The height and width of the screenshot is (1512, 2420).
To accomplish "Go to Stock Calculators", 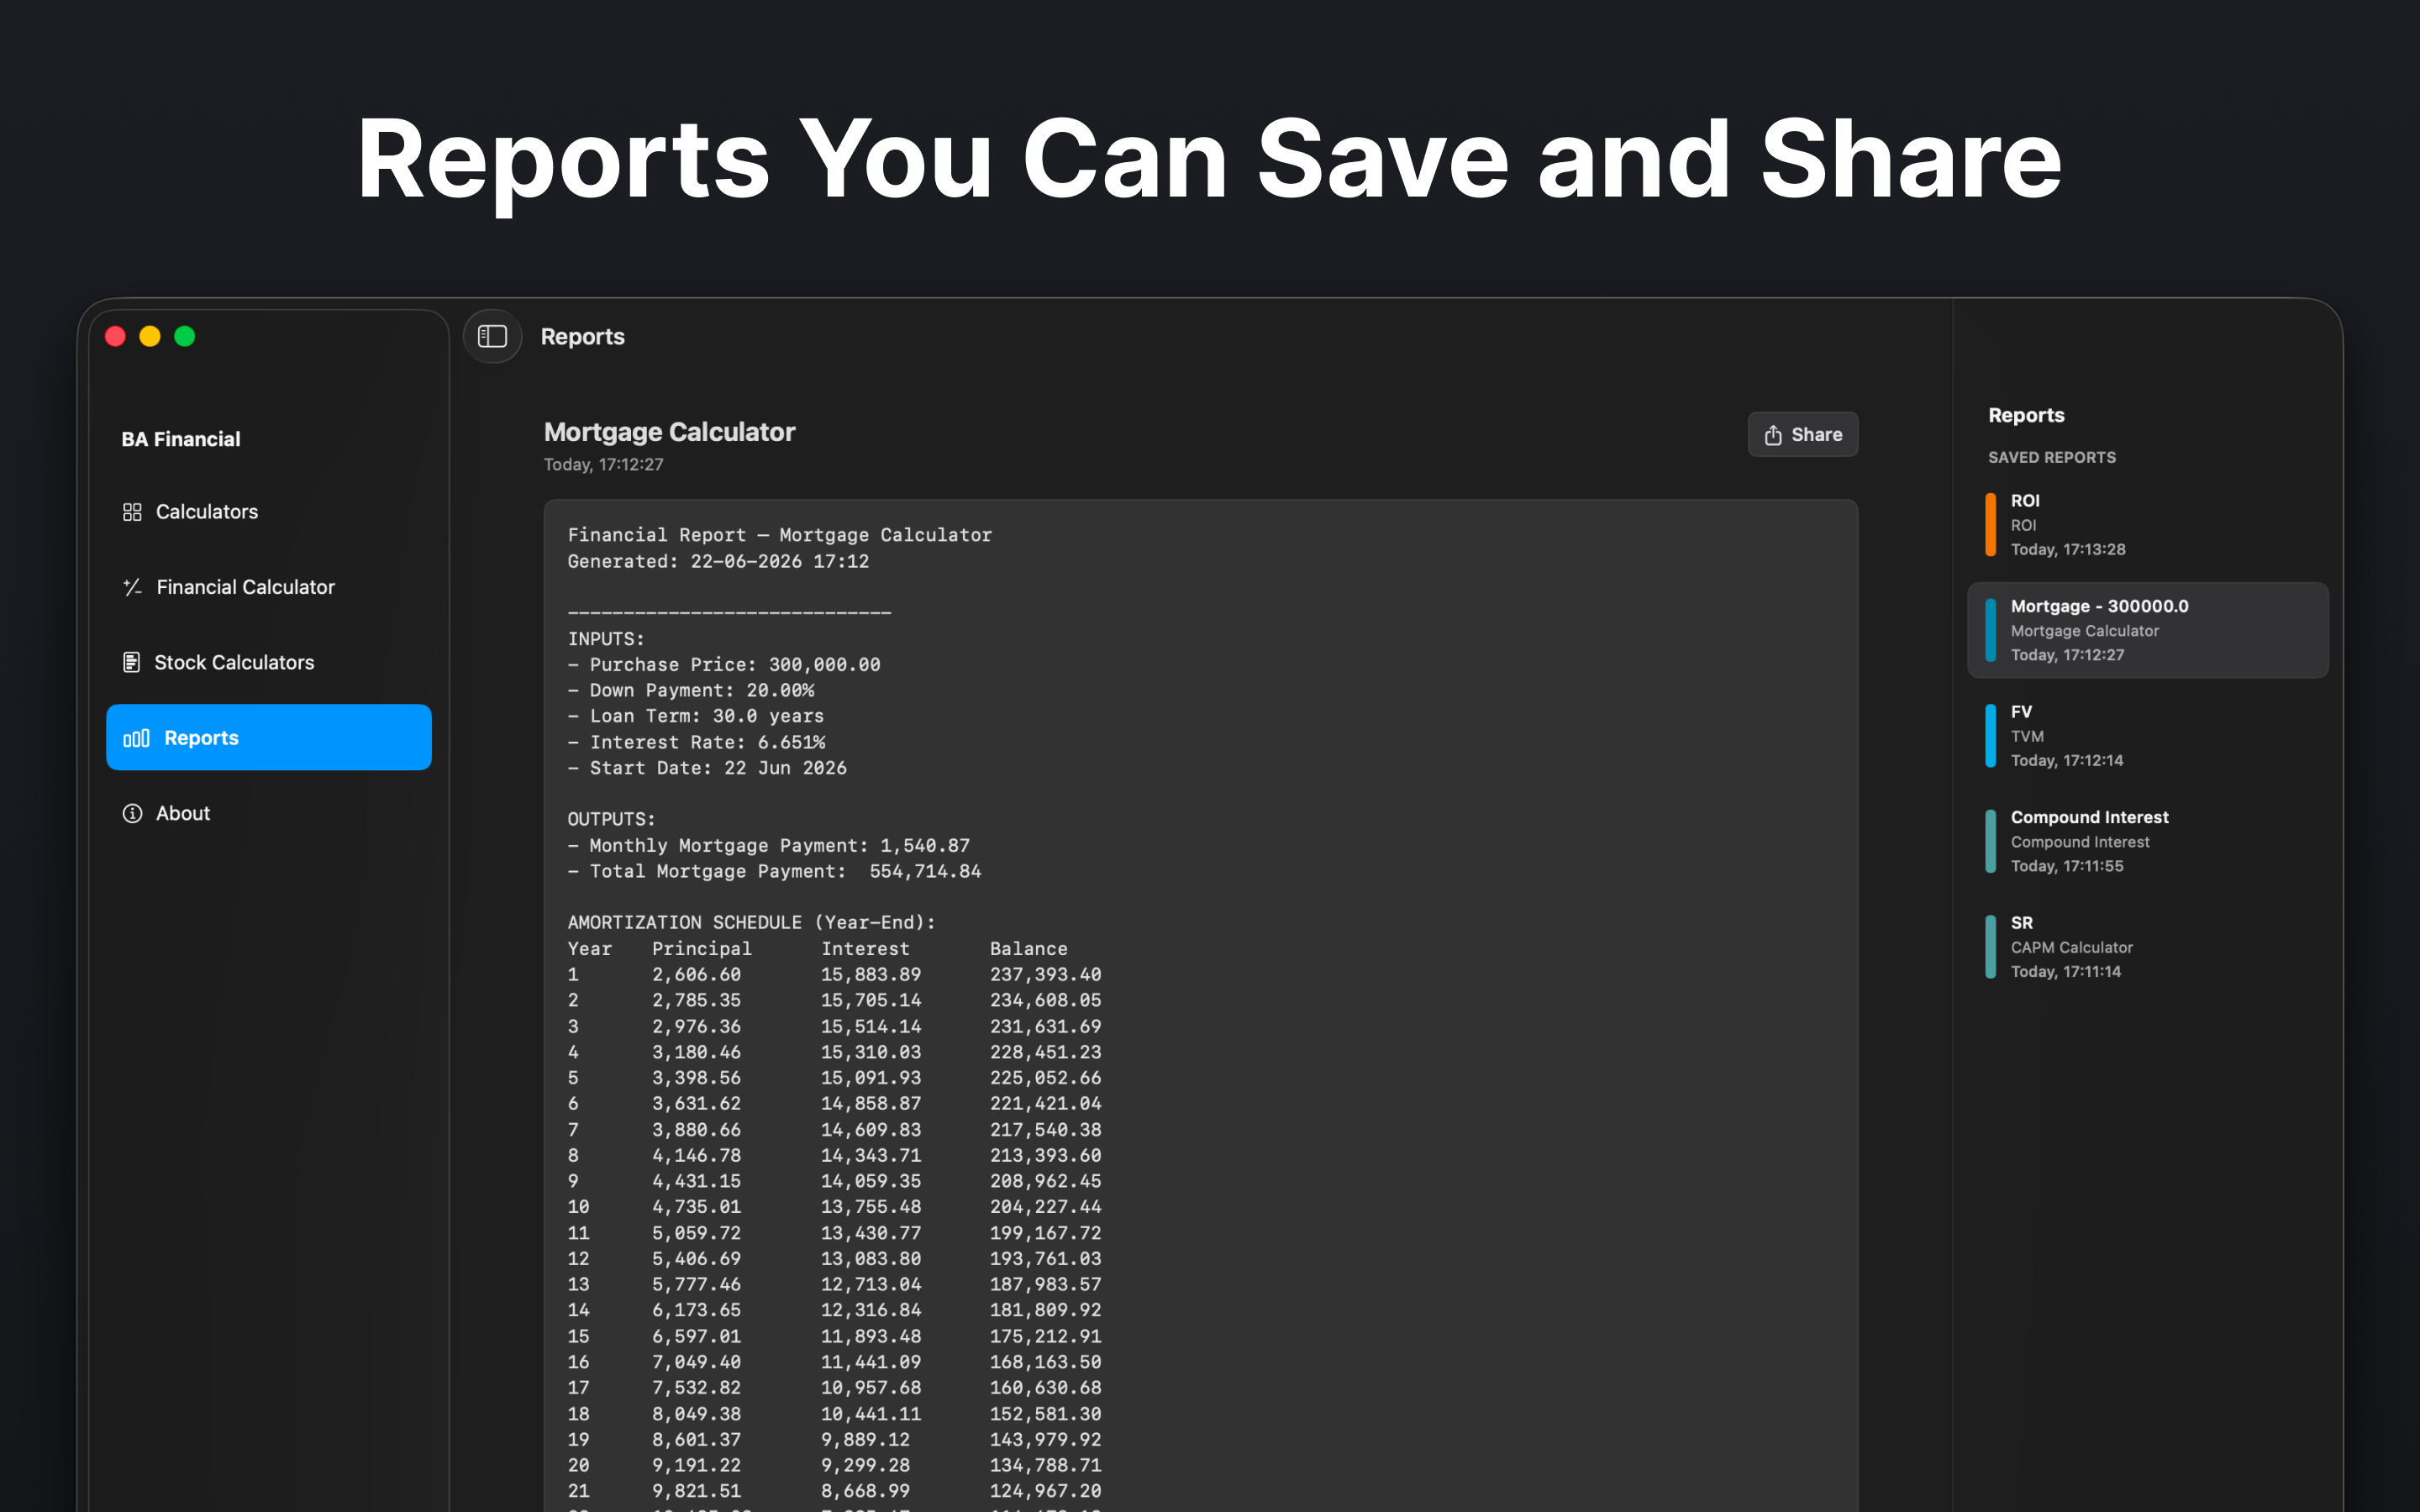I will pyautogui.click(x=268, y=662).
